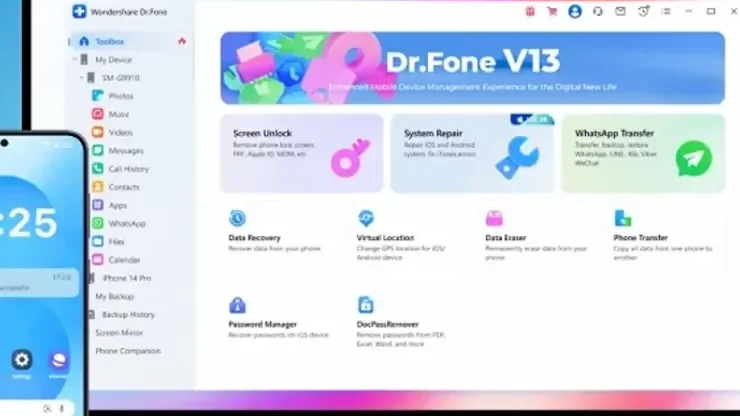
Task: Click the green WhatsApp sidebar icon
Action: pyautogui.click(x=98, y=223)
